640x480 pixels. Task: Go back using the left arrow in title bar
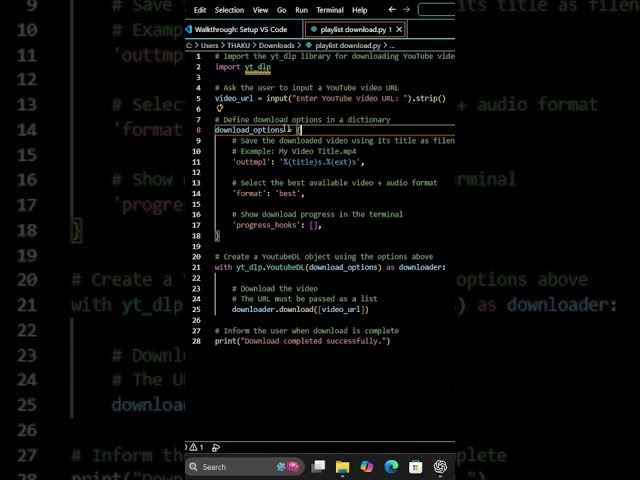392,9
